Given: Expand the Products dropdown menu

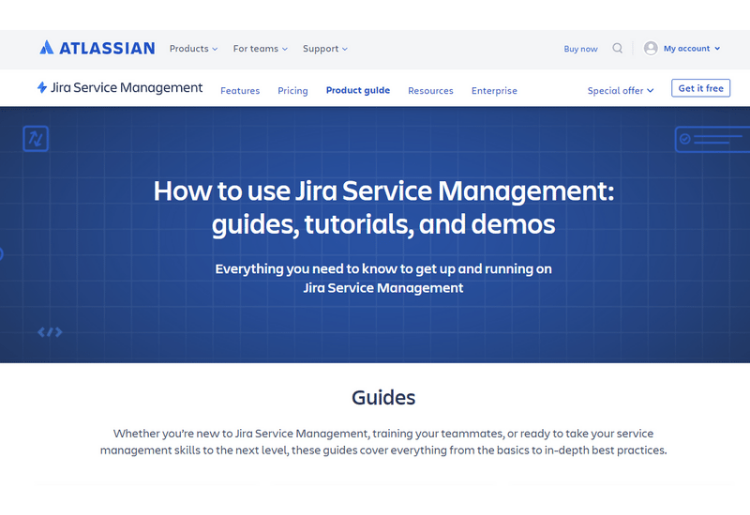Looking at the screenshot, I should [193, 49].
